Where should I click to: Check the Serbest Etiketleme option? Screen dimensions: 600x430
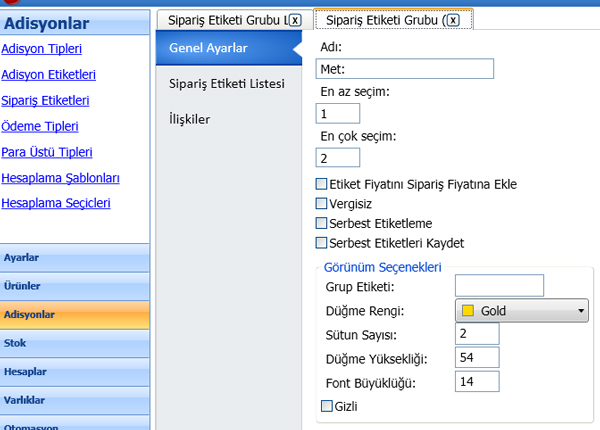click(x=321, y=223)
